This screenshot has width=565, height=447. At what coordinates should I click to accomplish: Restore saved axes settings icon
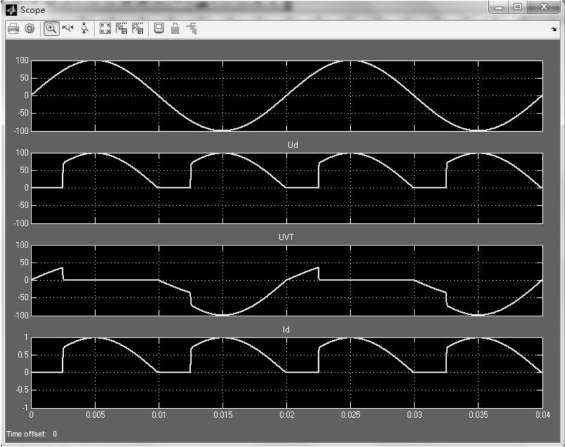click(x=138, y=28)
